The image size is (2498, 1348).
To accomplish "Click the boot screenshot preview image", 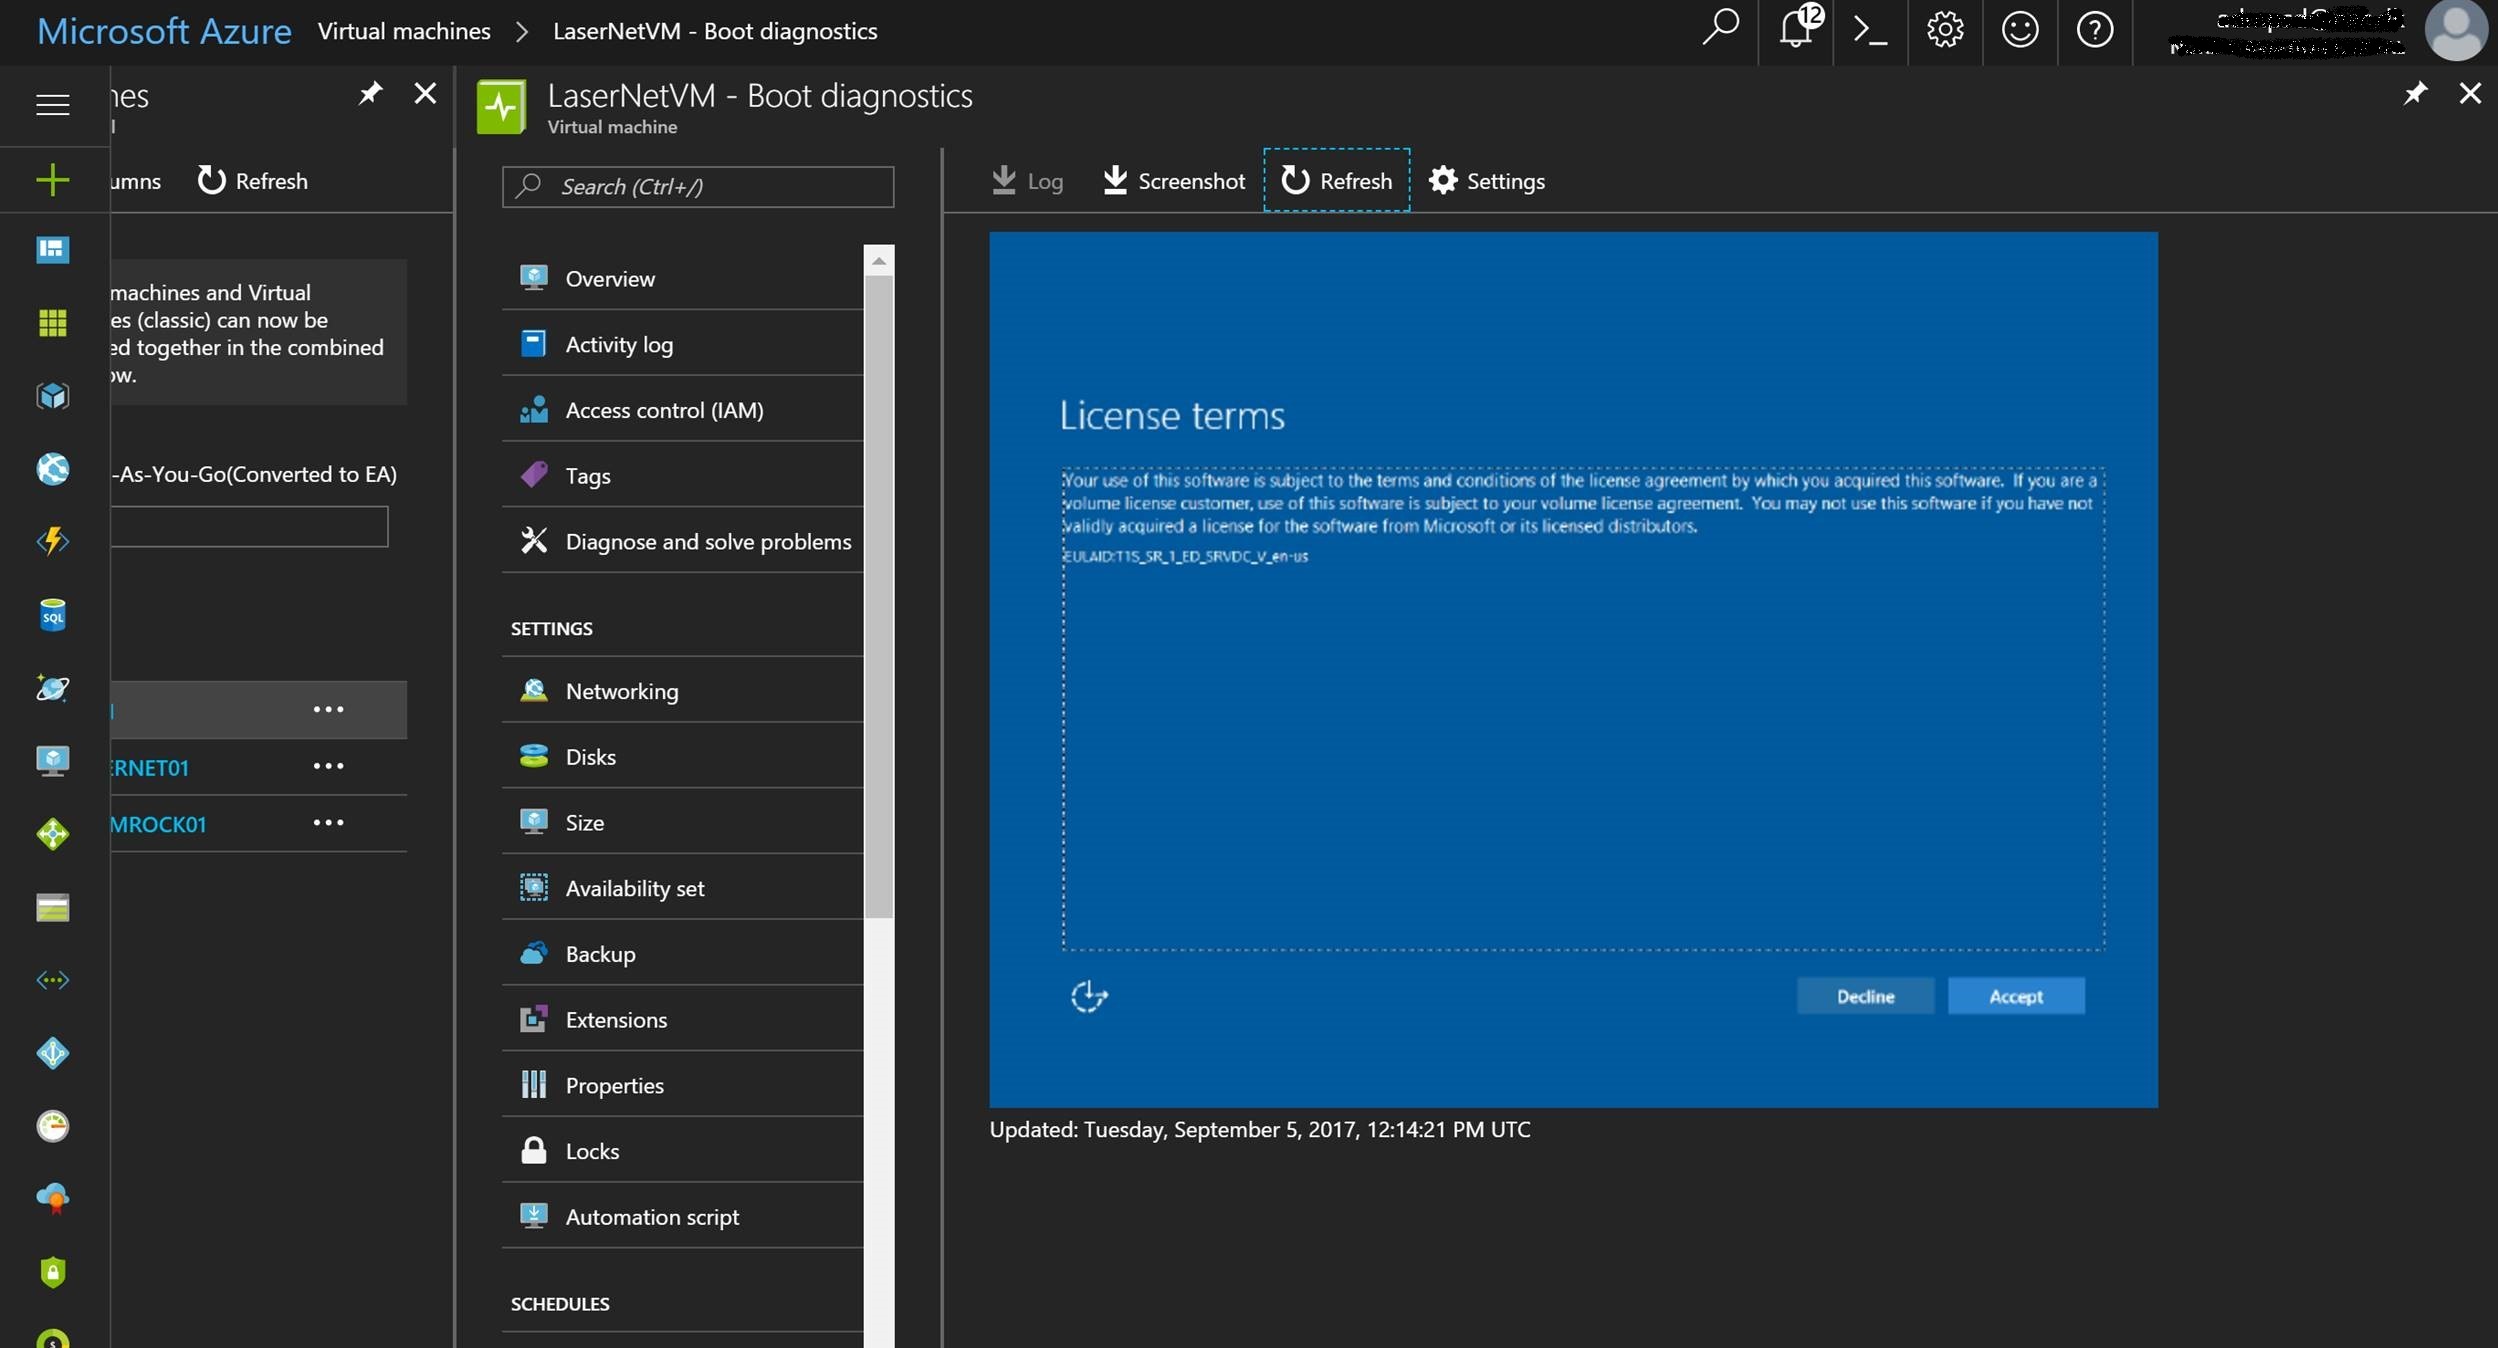I will coord(1573,669).
